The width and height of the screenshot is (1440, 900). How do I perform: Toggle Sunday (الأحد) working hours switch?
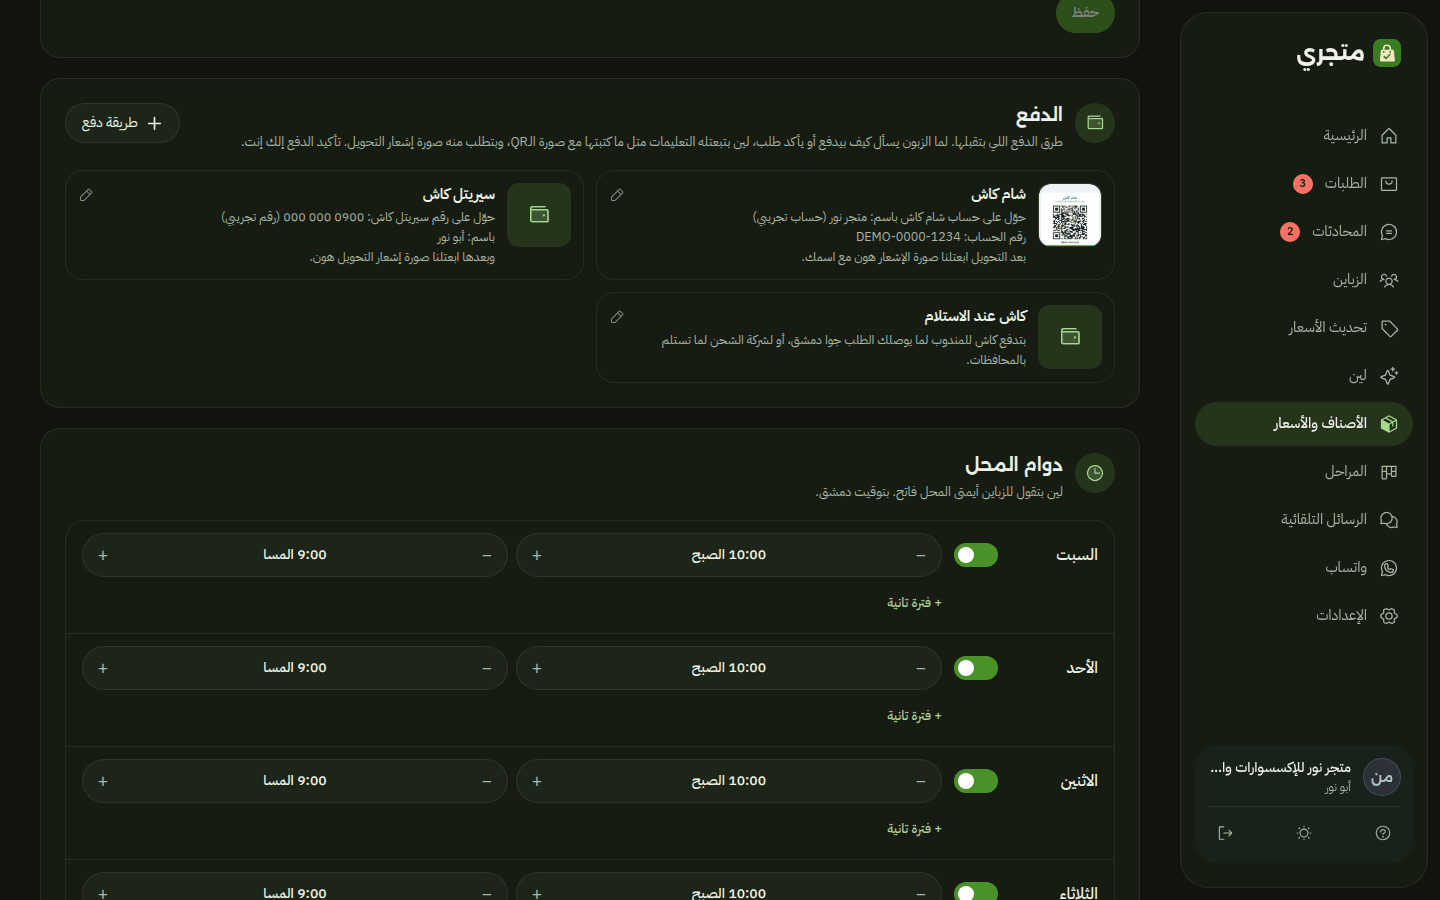point(976,668)
